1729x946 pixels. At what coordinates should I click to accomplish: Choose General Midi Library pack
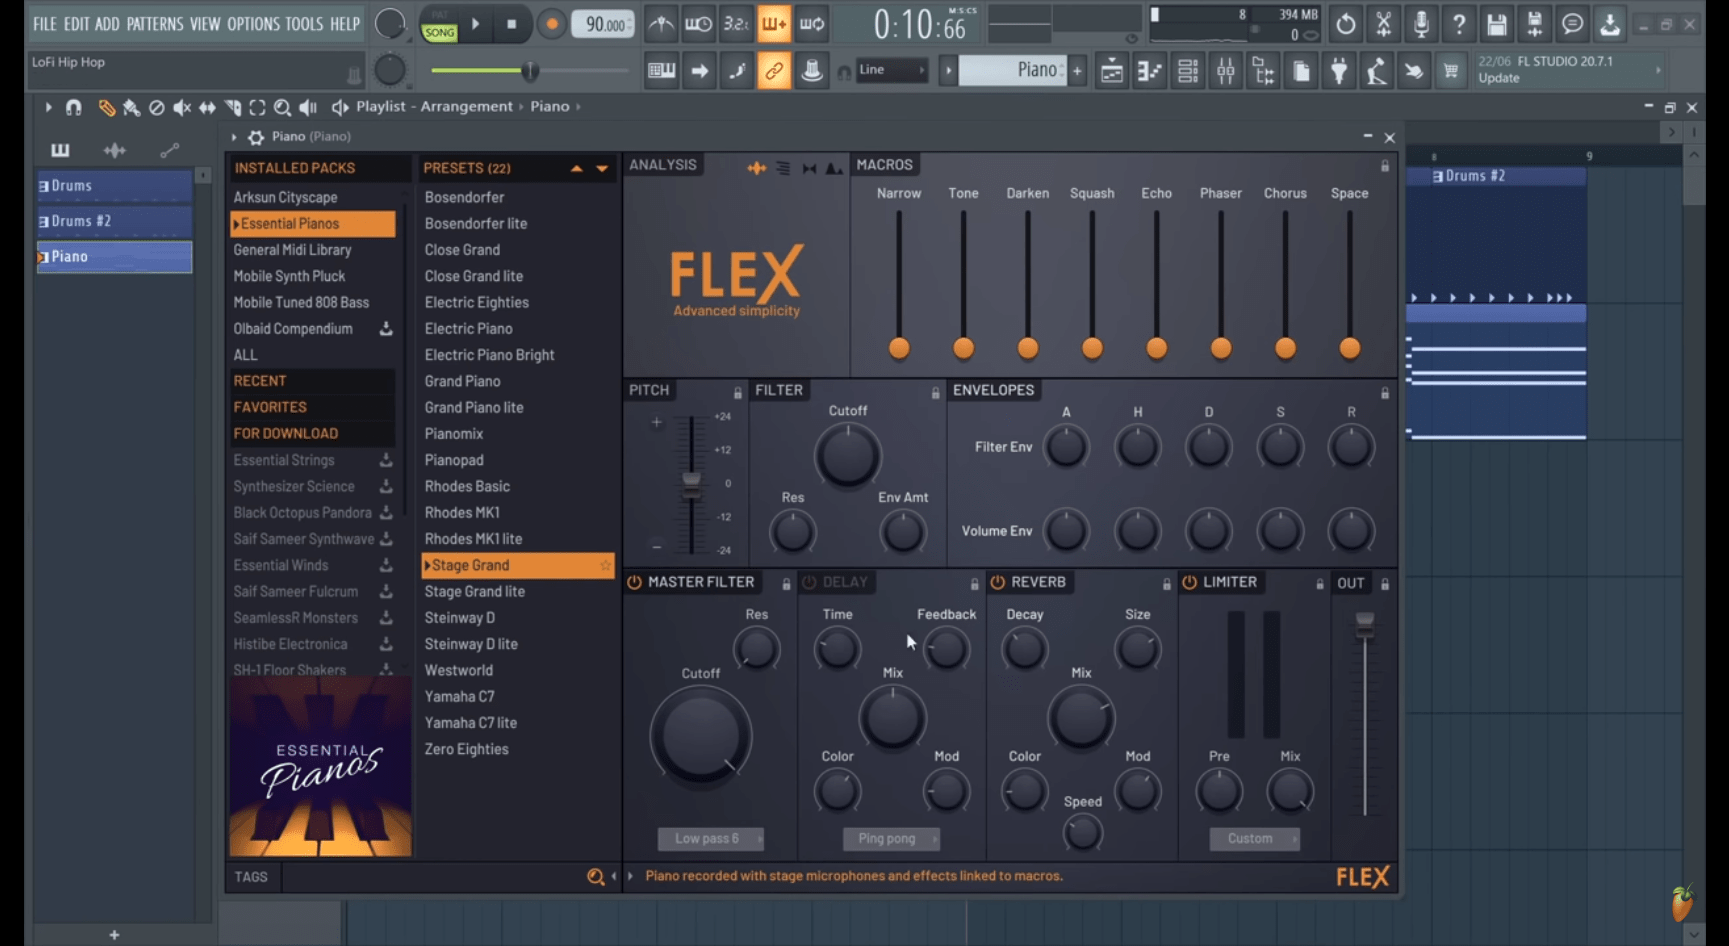[x=292, y=250]
